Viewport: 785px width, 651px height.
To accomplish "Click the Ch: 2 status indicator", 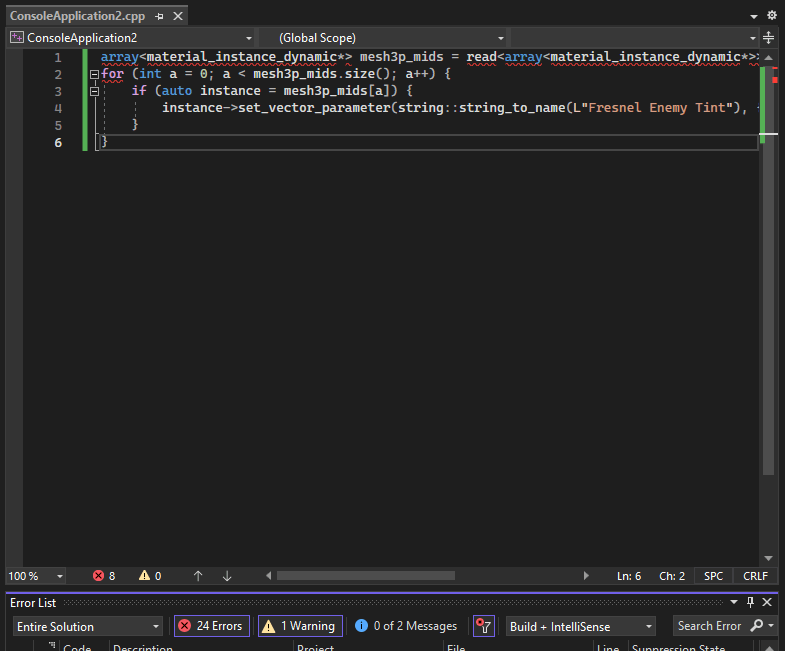I will point(672,576).
